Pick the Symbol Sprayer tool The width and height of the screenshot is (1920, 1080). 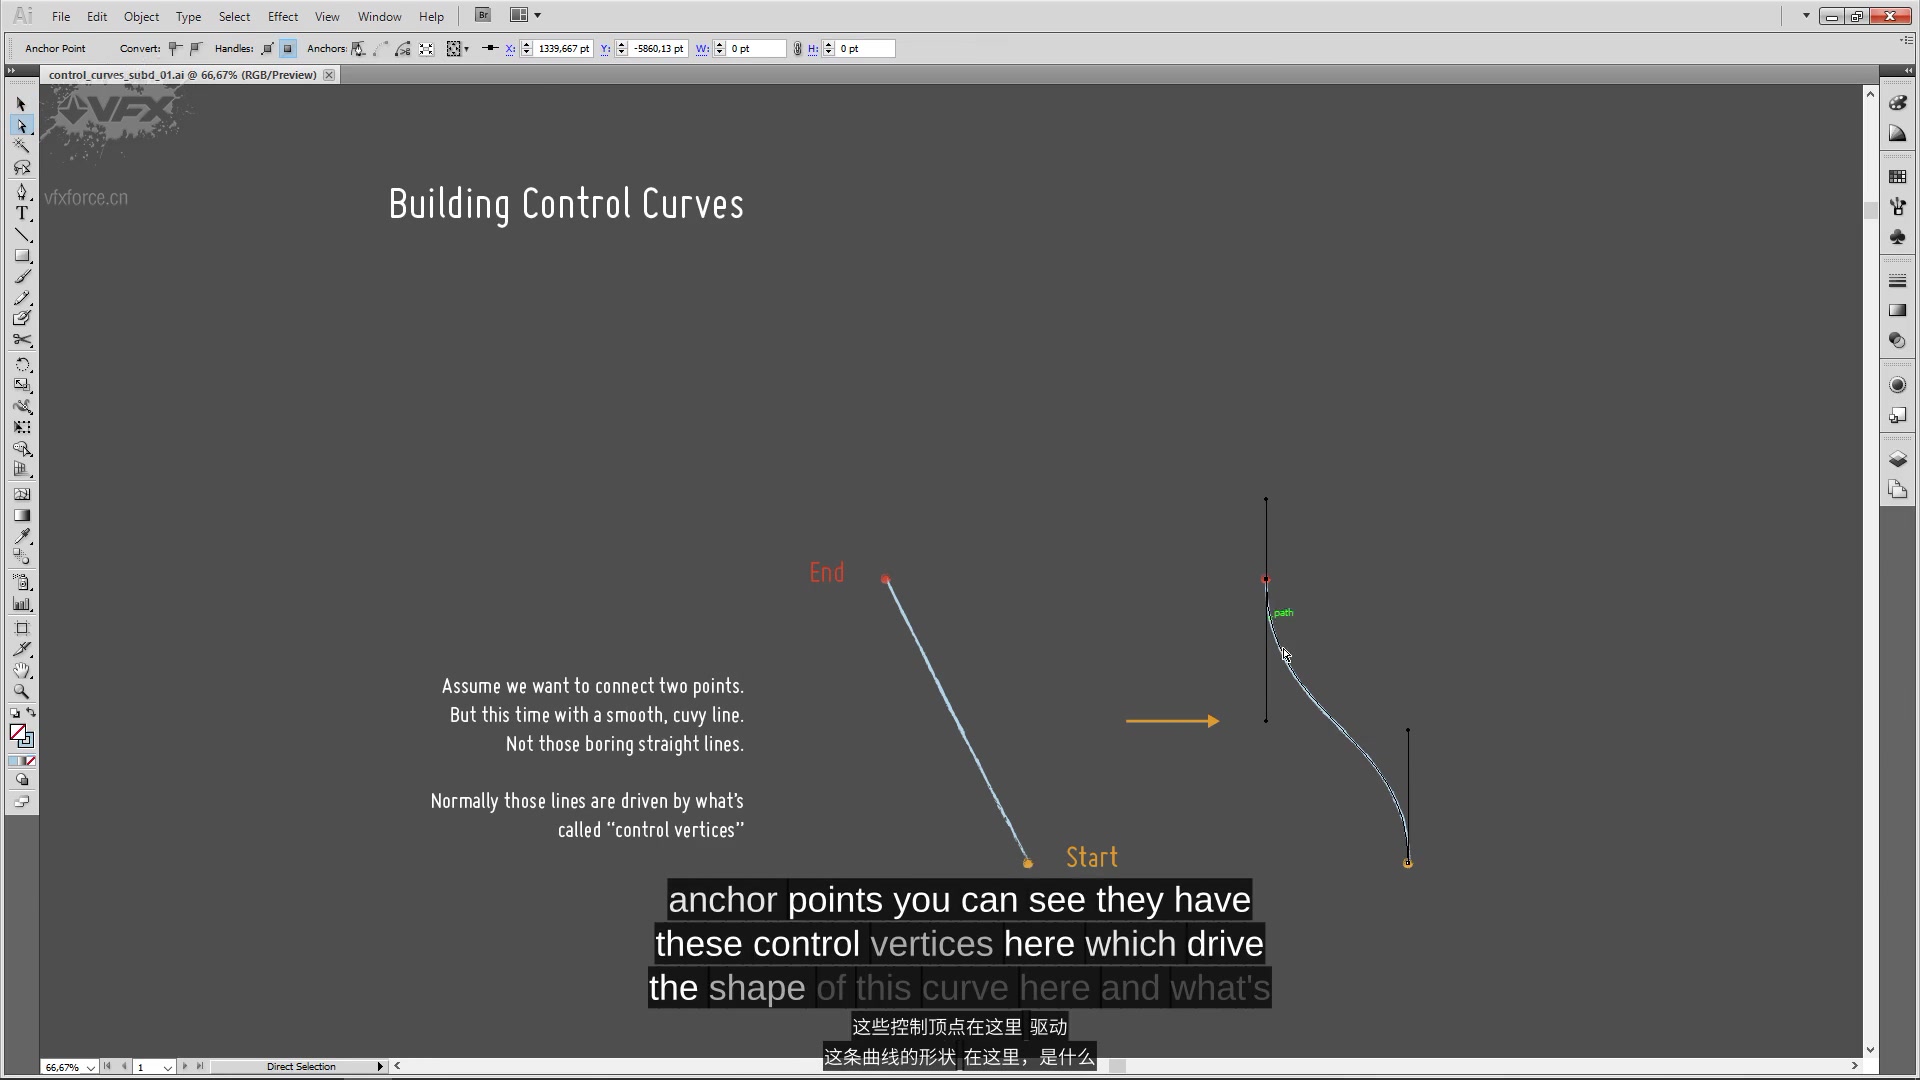pos(21,582)
